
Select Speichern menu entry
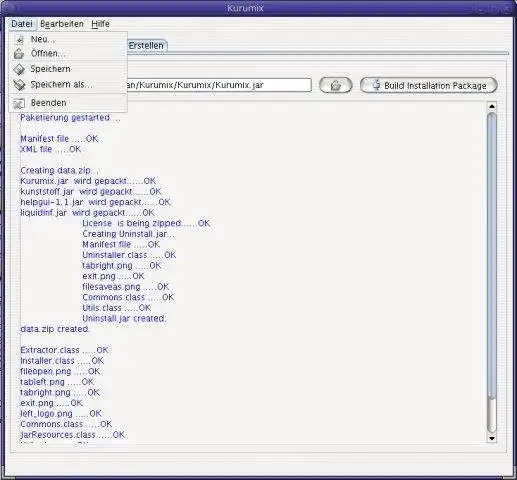pyautogui.click(x=68, y=69)
